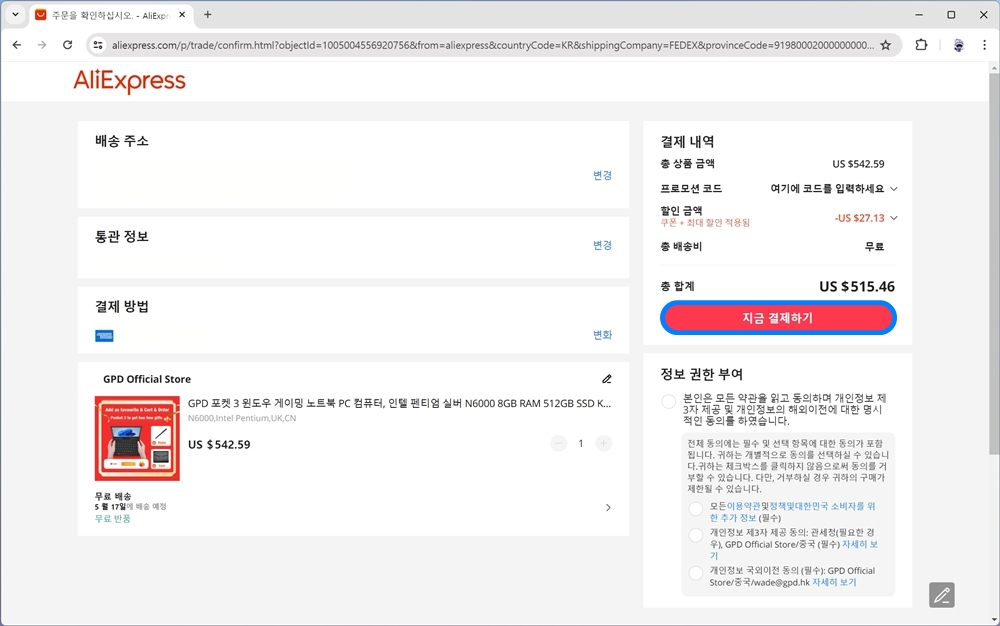Go back with browser back arrow

point(17,45)
